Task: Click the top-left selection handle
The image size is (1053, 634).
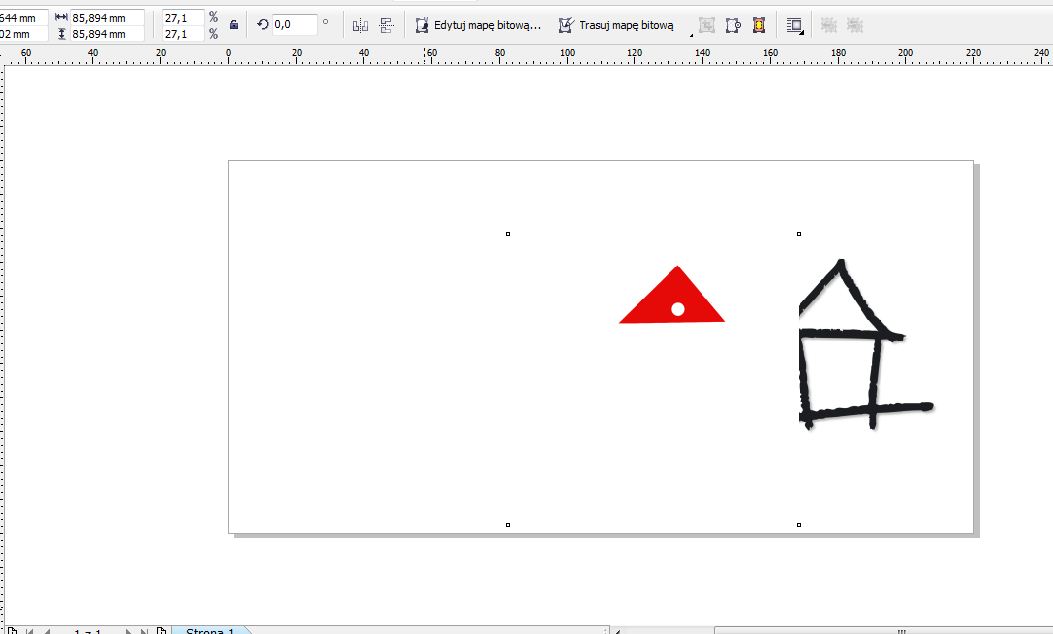Action: pos(508,234)
